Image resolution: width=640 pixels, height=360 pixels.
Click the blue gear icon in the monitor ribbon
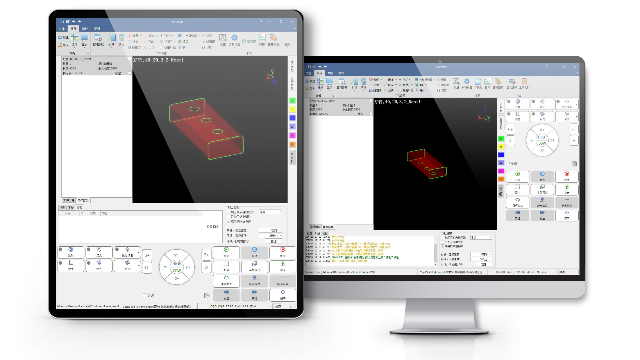coord(467,83)
